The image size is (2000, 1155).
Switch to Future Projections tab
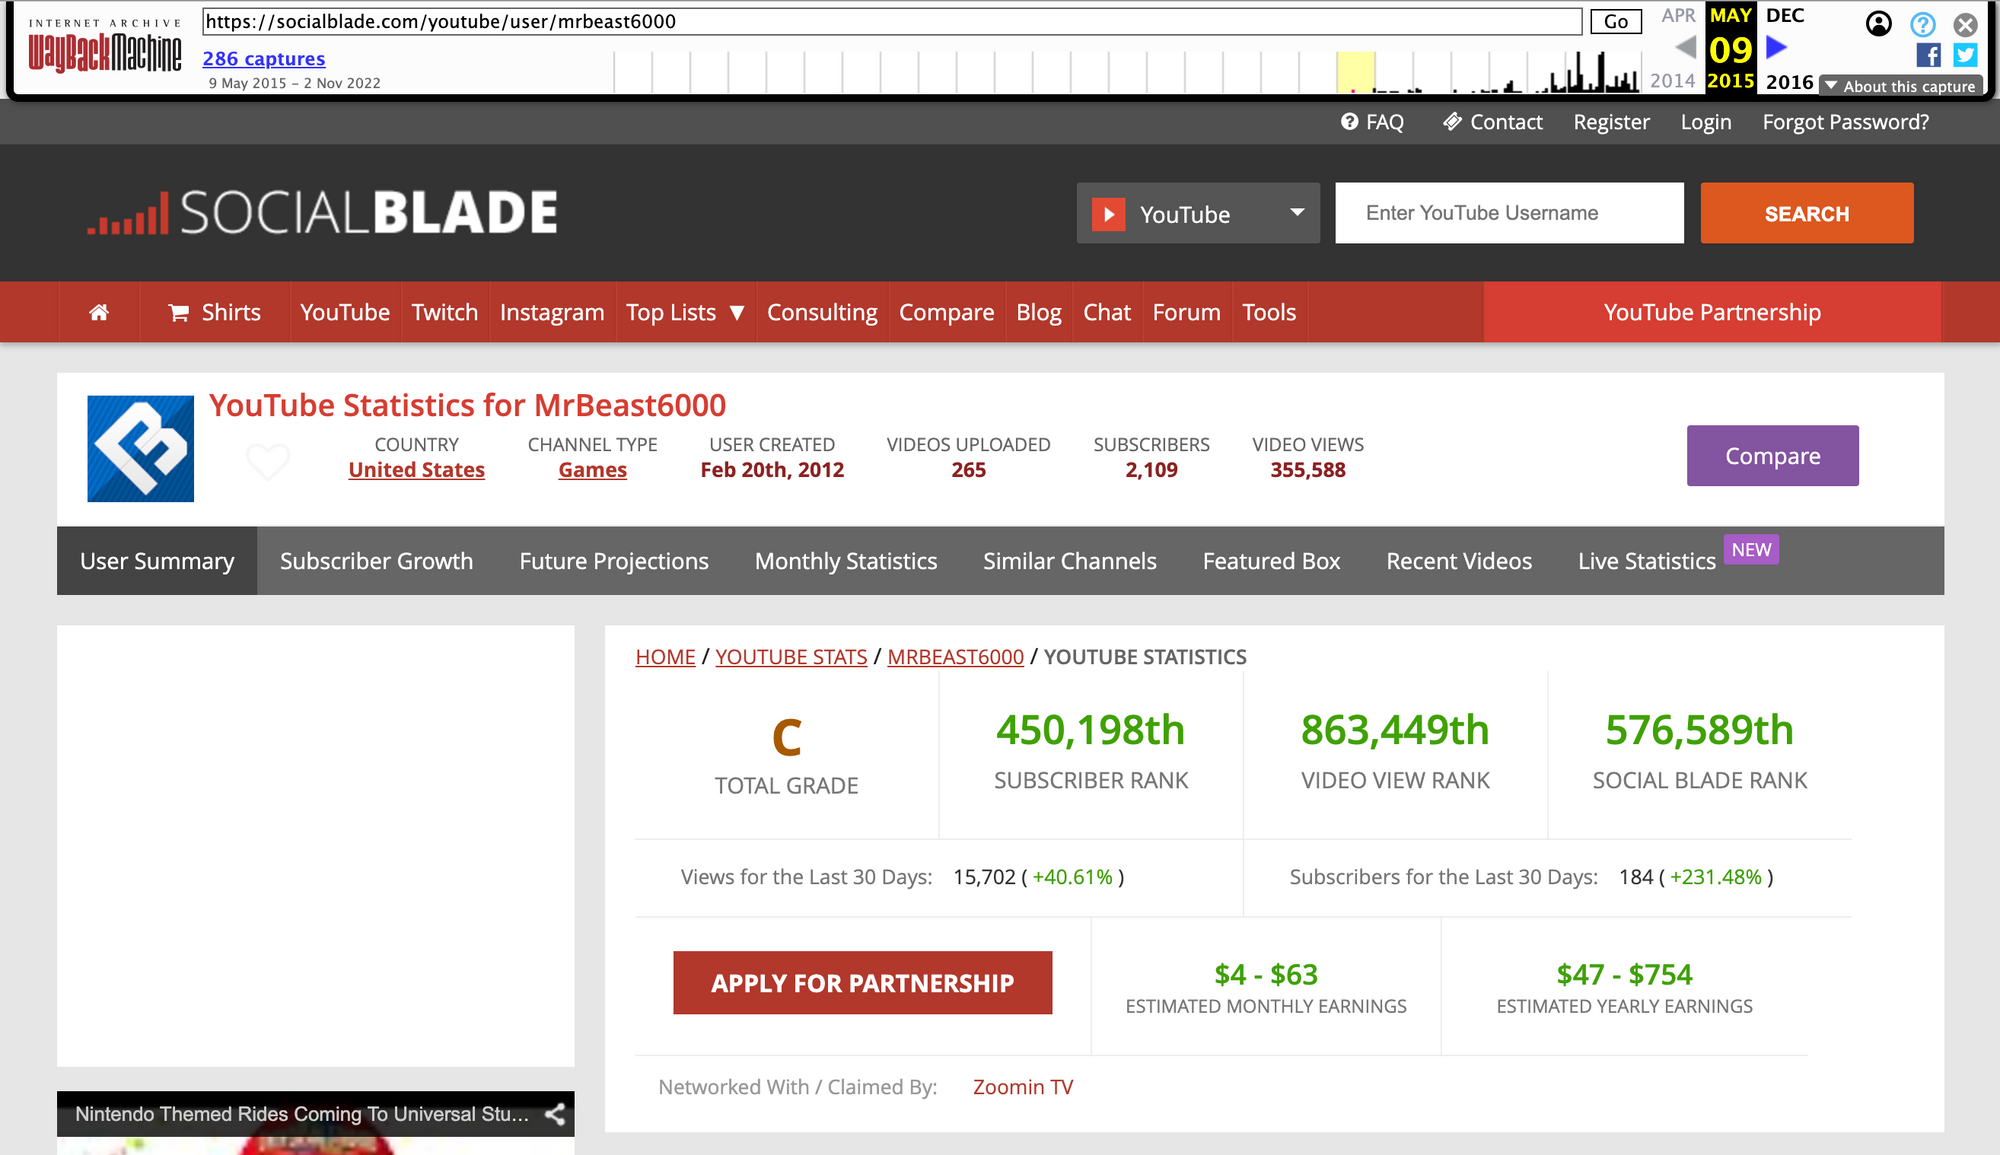coord(614,561)
